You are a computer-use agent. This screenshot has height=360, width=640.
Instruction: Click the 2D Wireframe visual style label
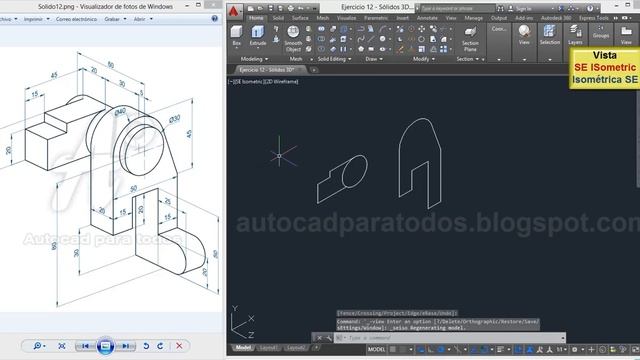282,82
